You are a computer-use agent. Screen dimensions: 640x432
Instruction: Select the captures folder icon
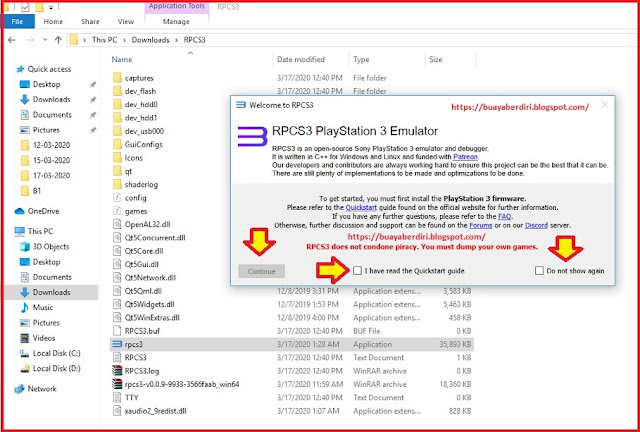point(117,78)
